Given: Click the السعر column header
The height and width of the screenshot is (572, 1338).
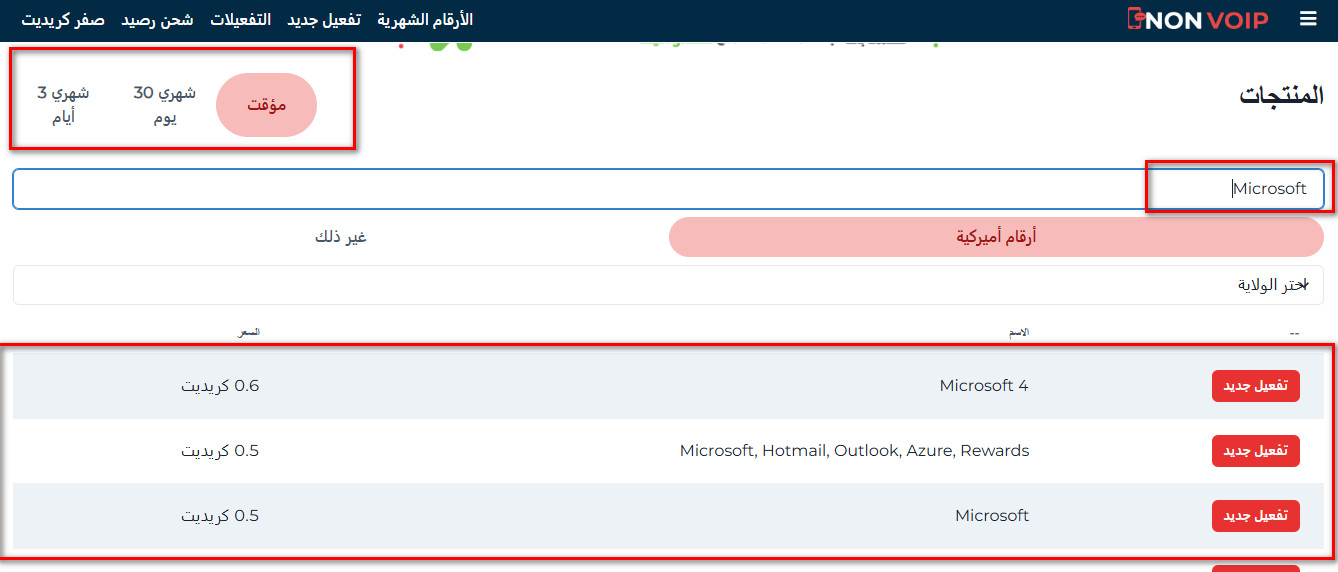Looking at the screenshot, I should (x=248, y=332).
